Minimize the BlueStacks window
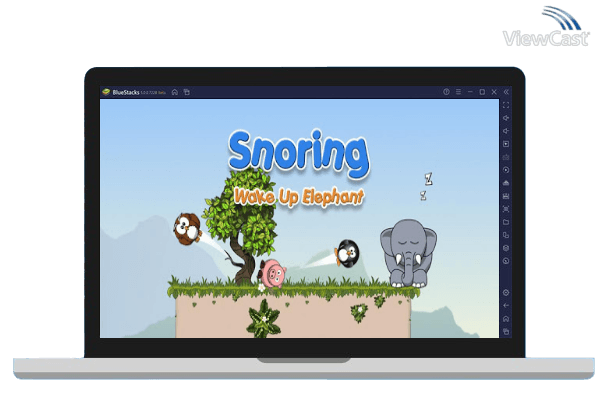The width and height of the screenshot is (602, 414). pos(470,92)
